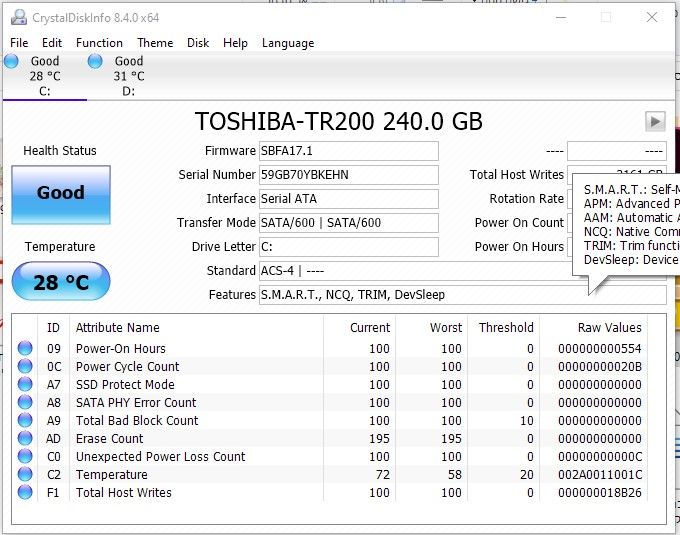
Task: Click status orb for SSD Protect Mode
Action: point(26,385)
